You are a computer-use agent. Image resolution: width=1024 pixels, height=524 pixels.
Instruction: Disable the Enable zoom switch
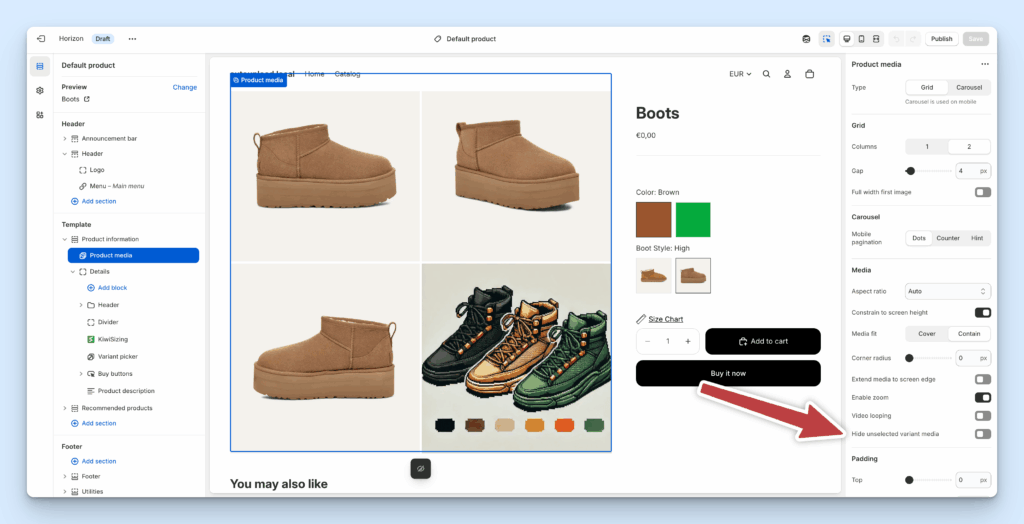[982, 397]
